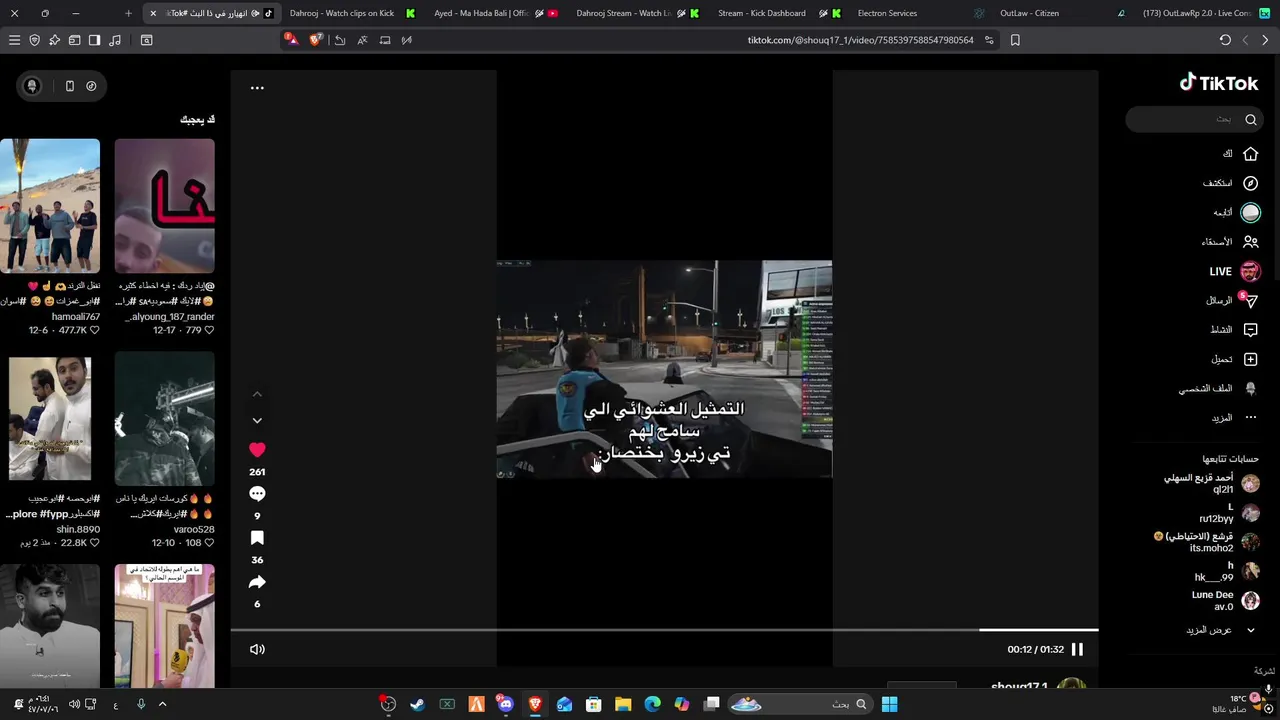The height and width of the screenshot is (720, 1280).
Task: Go to previous video with up chevron
Action: coord(257,394)
